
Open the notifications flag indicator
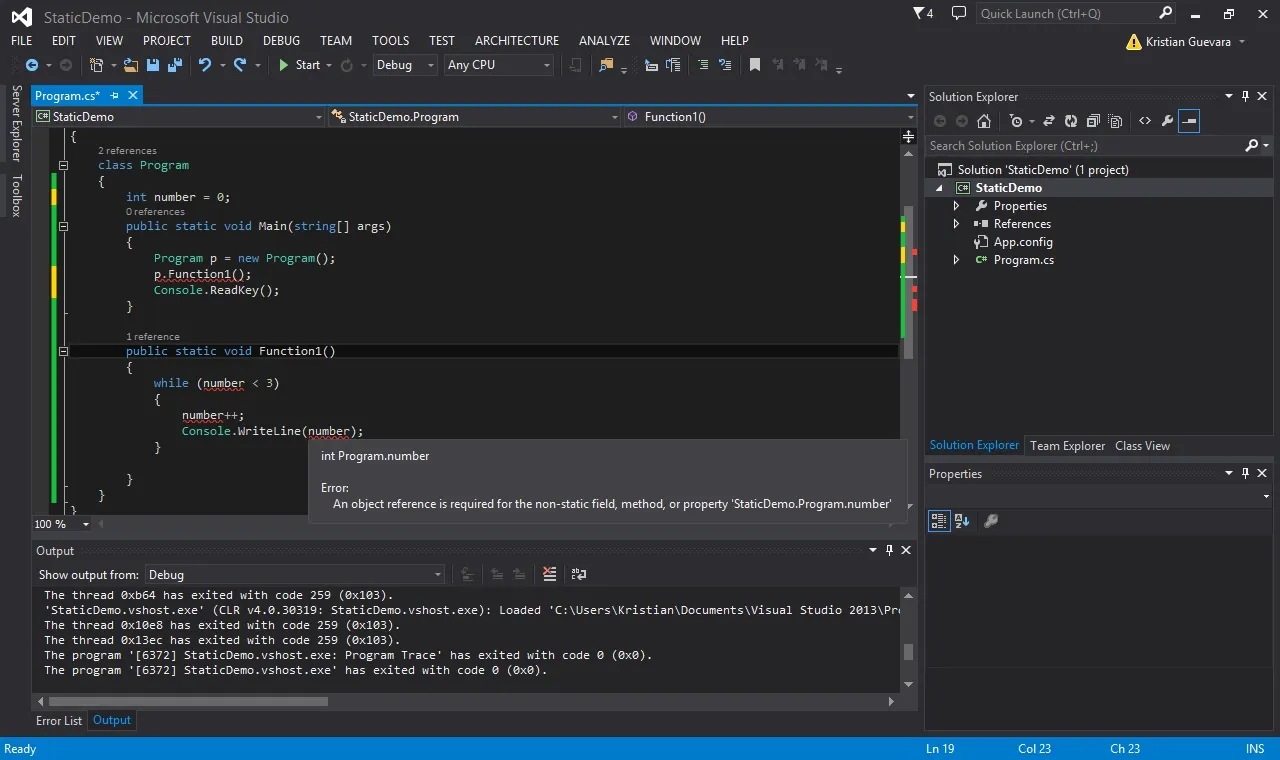coord(923,14)
